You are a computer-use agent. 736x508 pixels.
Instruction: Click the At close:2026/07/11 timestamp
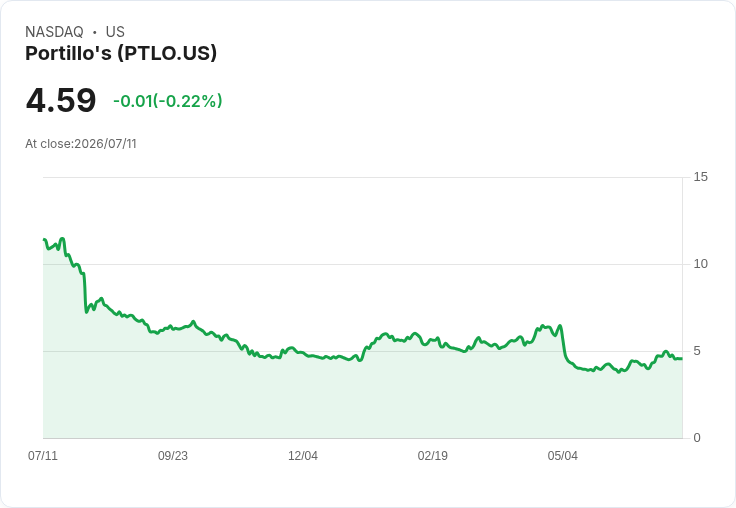[x=81, y=144]
